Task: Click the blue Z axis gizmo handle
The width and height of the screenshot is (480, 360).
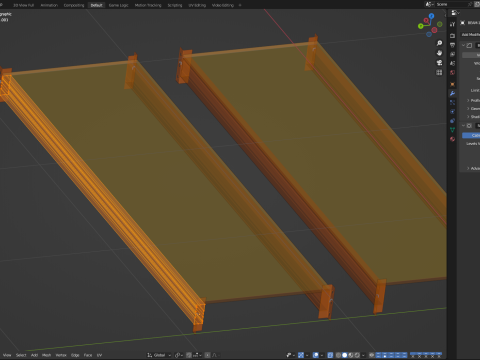Action: tap(431, 16)
